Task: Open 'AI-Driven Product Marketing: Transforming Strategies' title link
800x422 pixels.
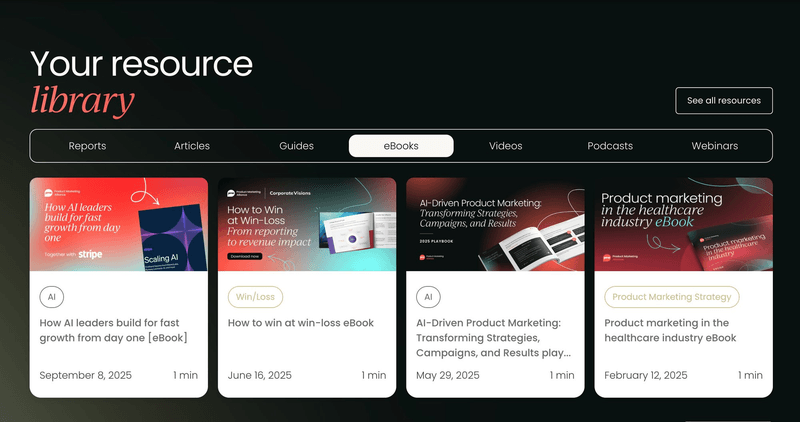Action: pyautogui.click(x=494, y=337)
